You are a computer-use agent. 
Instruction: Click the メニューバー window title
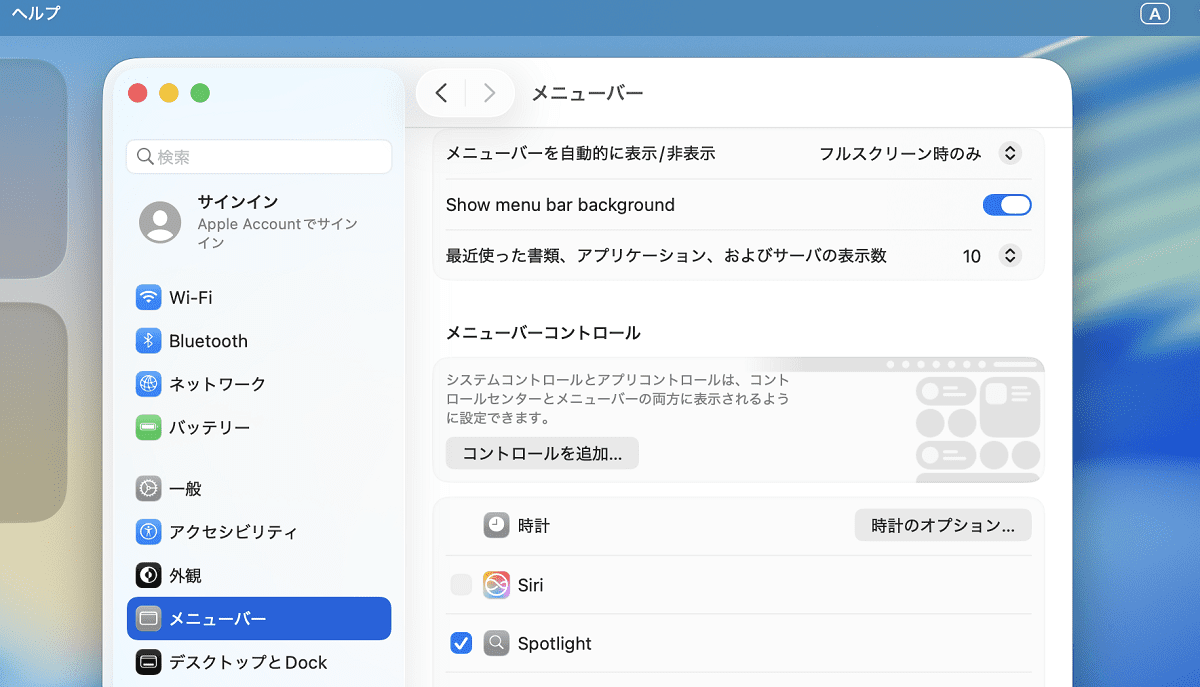pyautogui.click(x=587, y=93)
